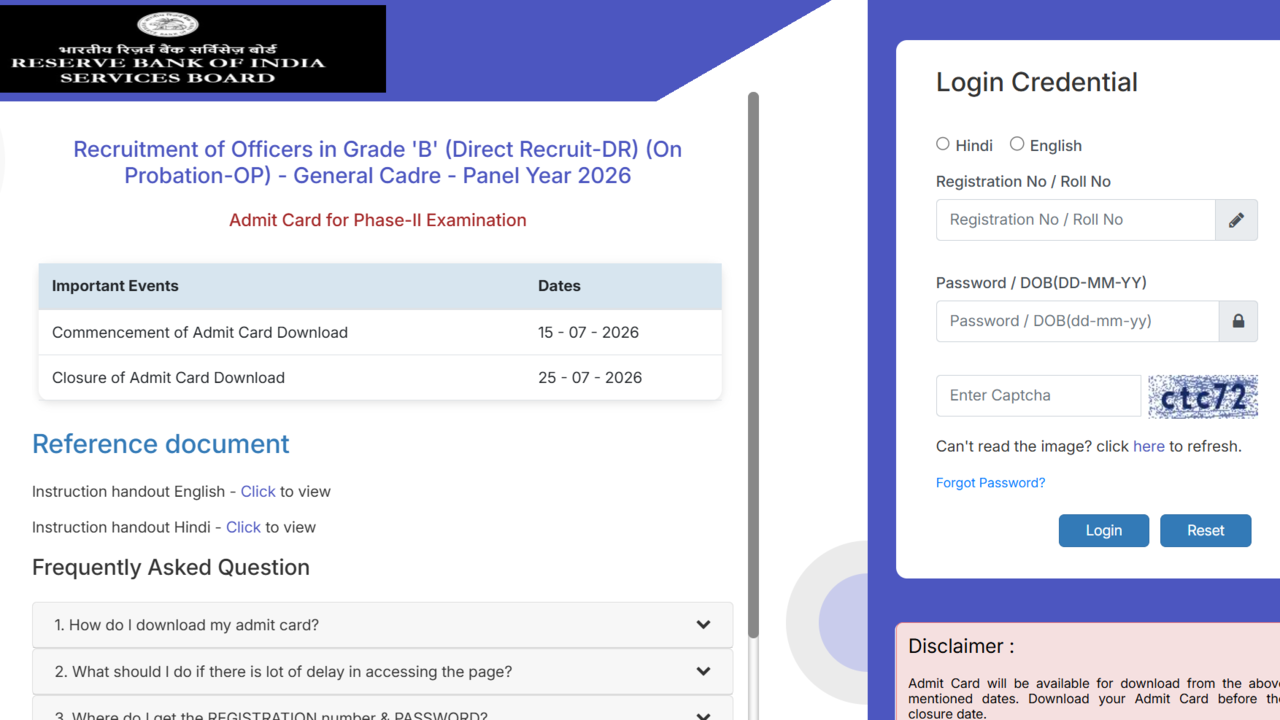
Task: Click the 'Admit Card for Phase-II Examination' text
Action: tap(378, 220)
